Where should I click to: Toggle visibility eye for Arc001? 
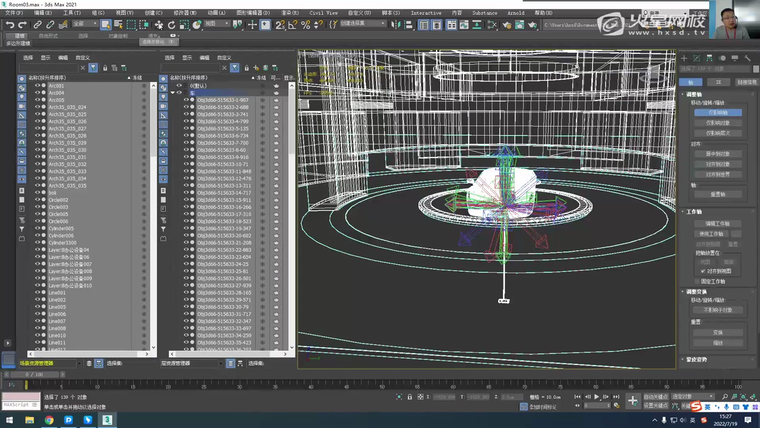click(x=39, y=86)
